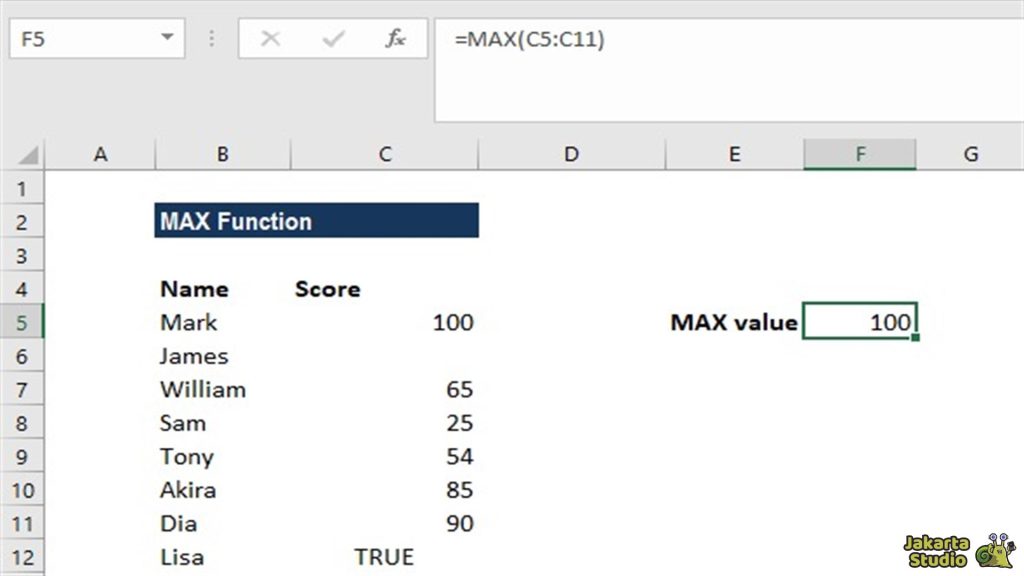Select the cell containing Akira

pyautogui.click(x=223, y=490)
